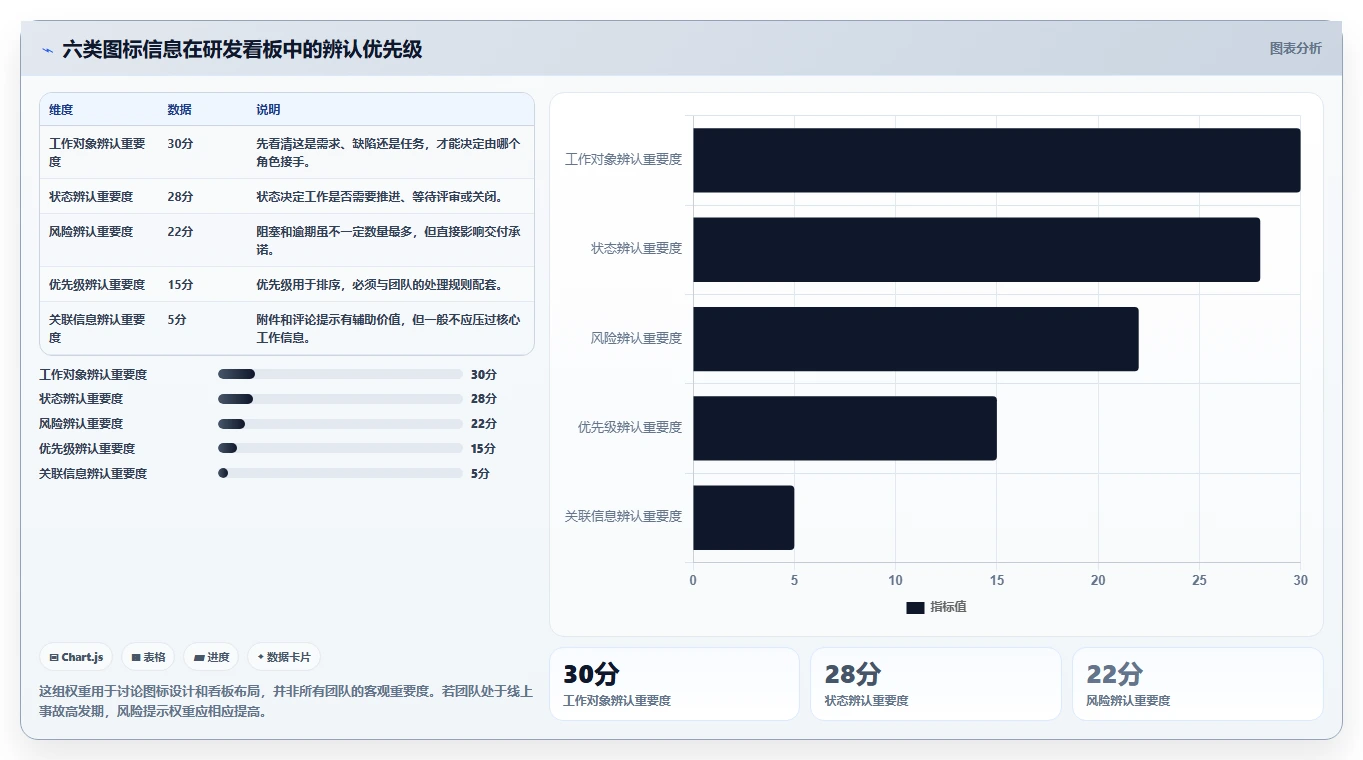Click 关联信息辨认重要度 in the table
Screen dimensions: 1363x760
coord(97,329)
